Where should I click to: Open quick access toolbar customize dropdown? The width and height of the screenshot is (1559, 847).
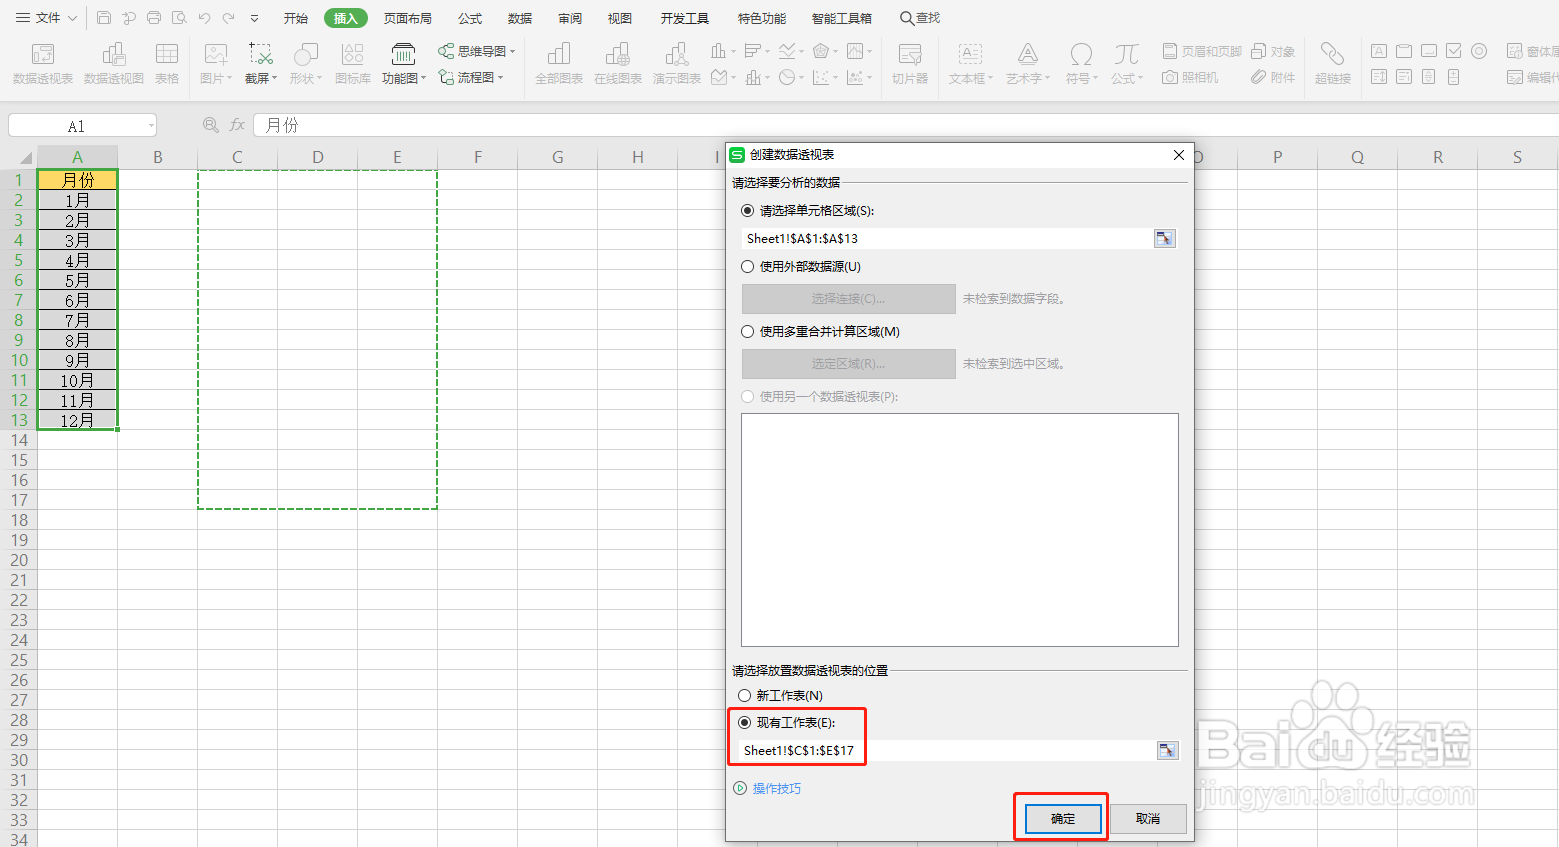[x=254, y=18]
